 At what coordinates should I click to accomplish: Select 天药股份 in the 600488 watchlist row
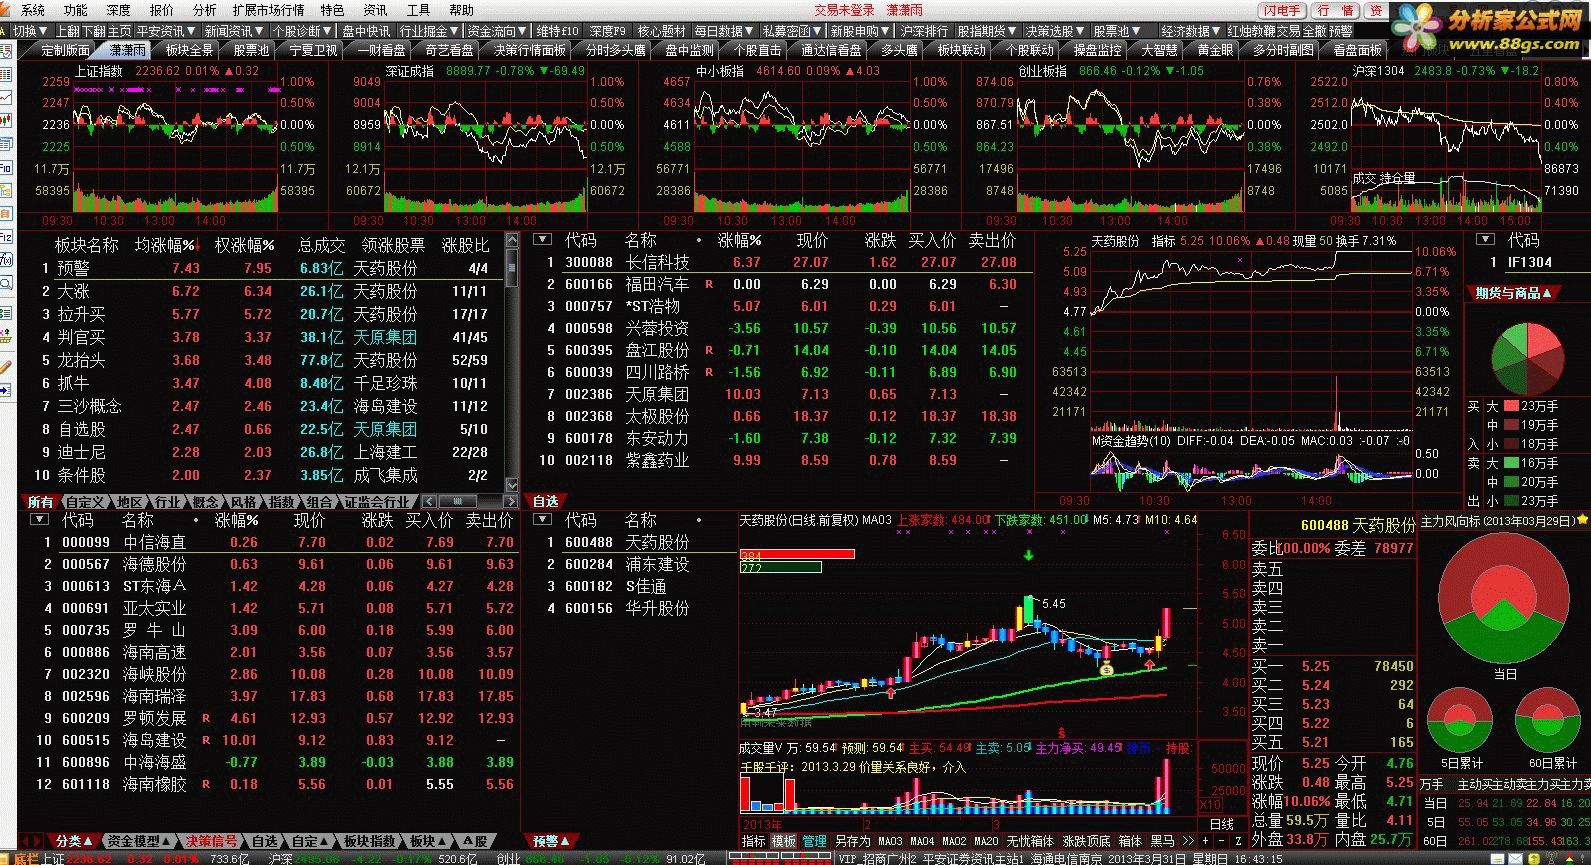click(657, 542)
